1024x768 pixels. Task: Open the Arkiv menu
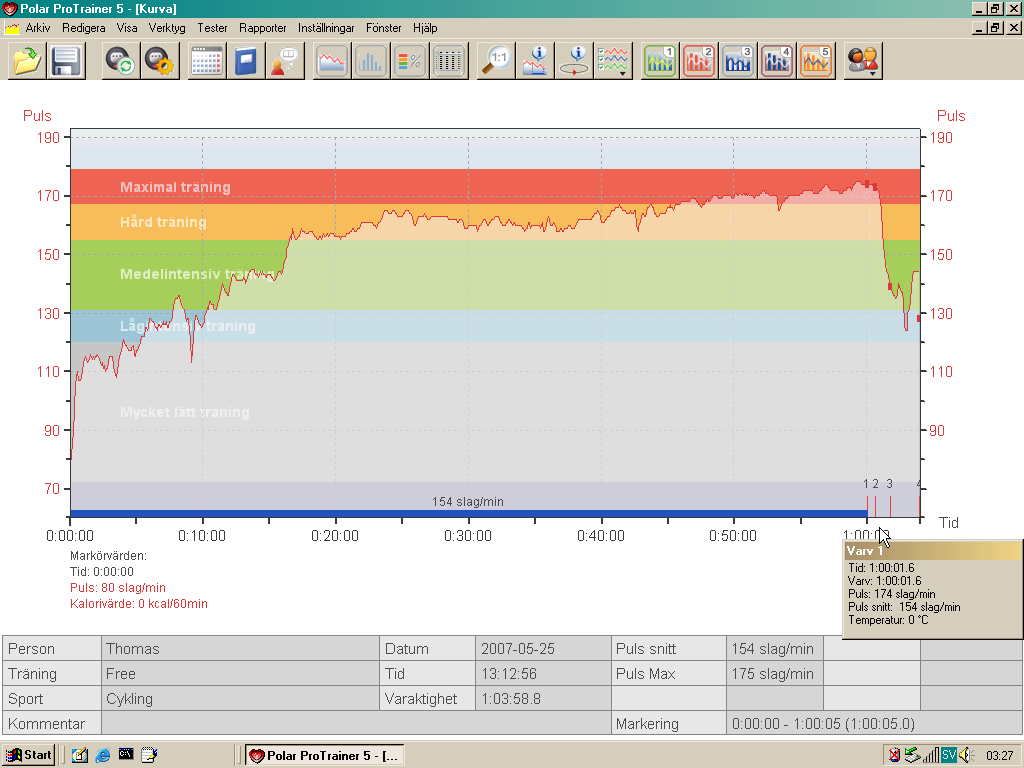click(x=38, y=28)
